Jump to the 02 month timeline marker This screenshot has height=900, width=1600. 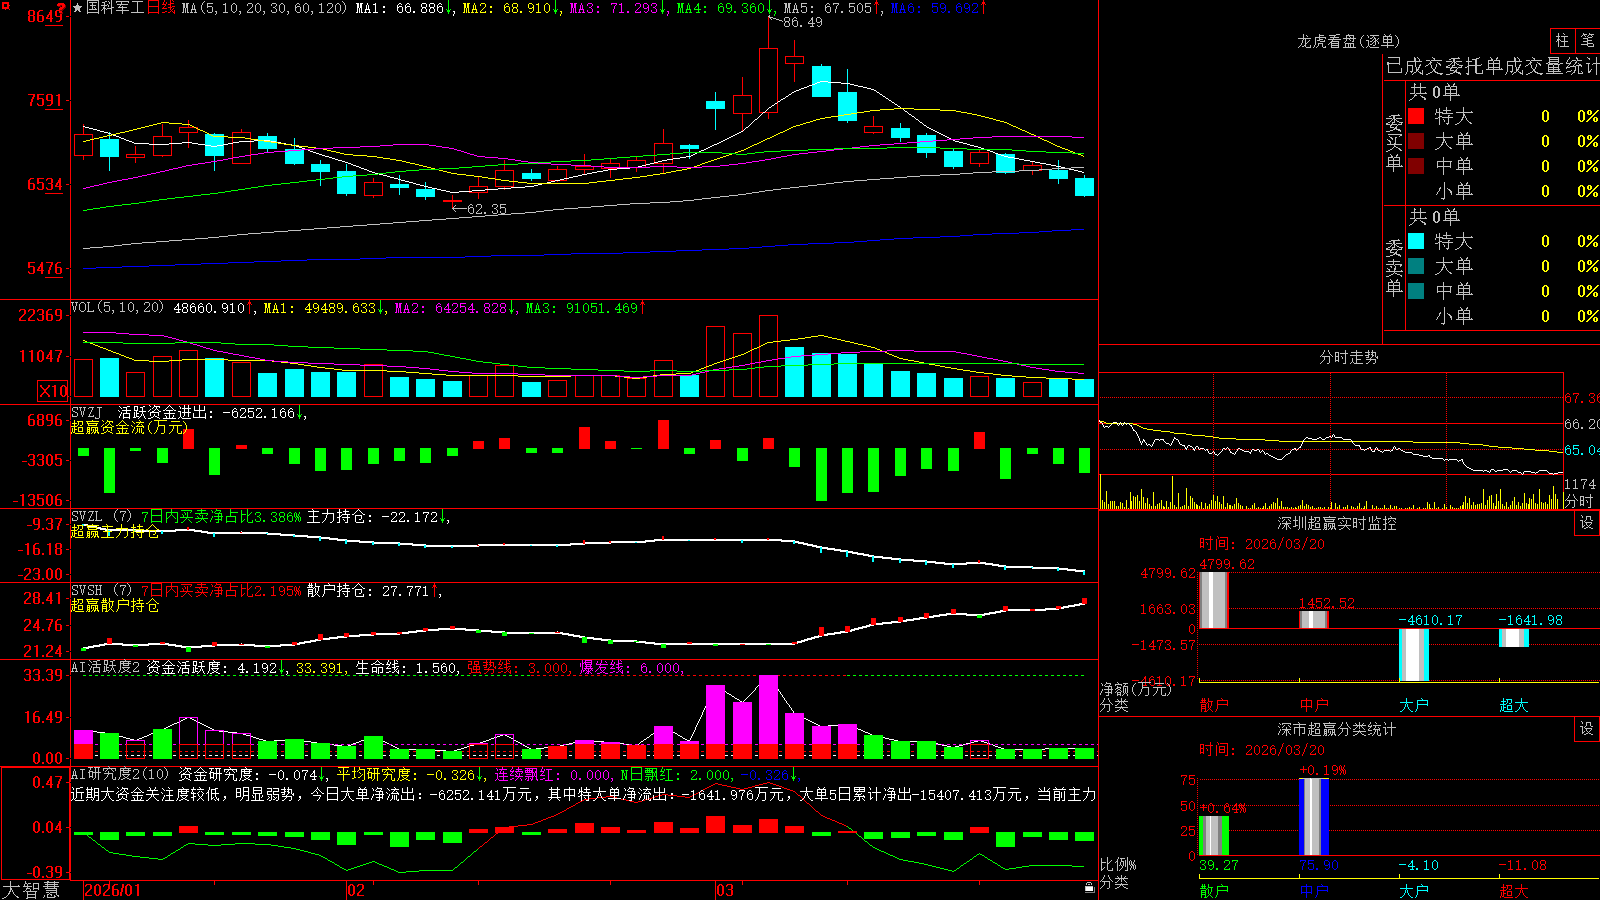356,890
